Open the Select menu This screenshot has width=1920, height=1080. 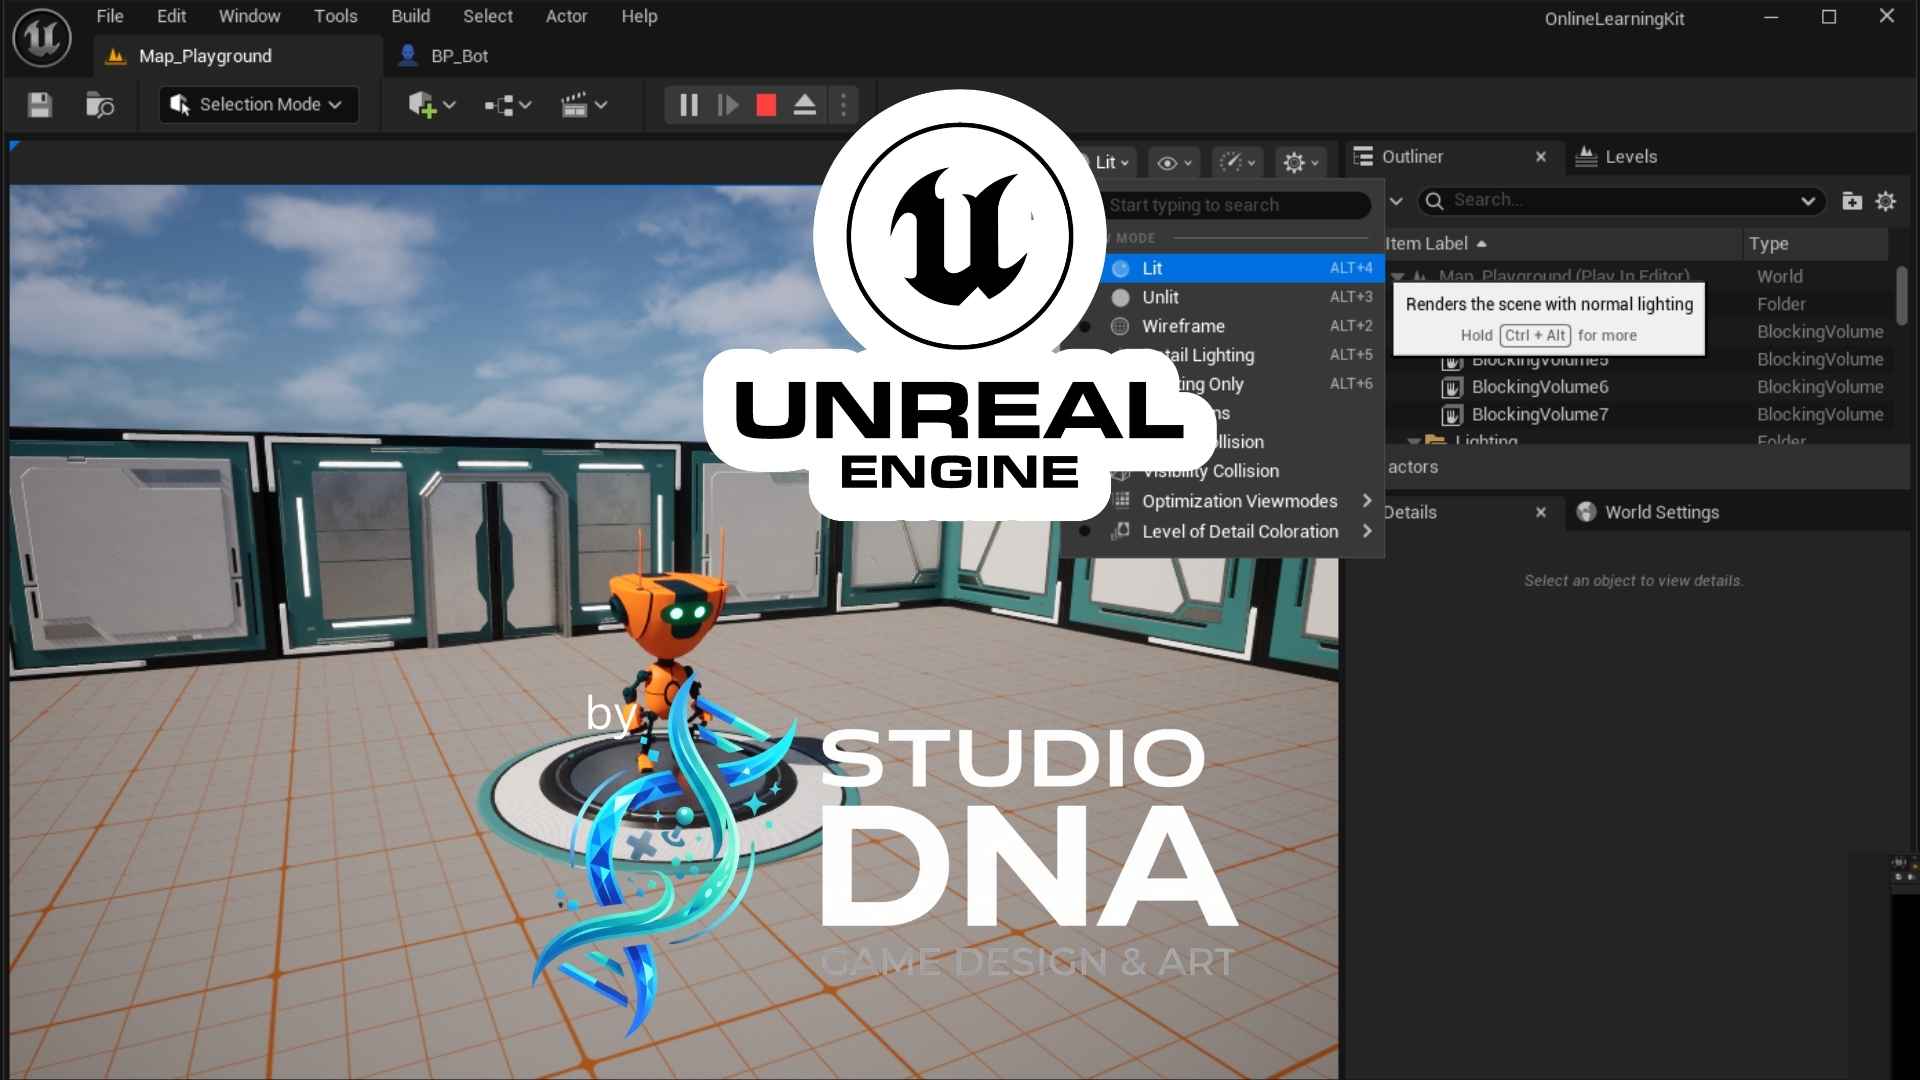[x=488, y=16]
